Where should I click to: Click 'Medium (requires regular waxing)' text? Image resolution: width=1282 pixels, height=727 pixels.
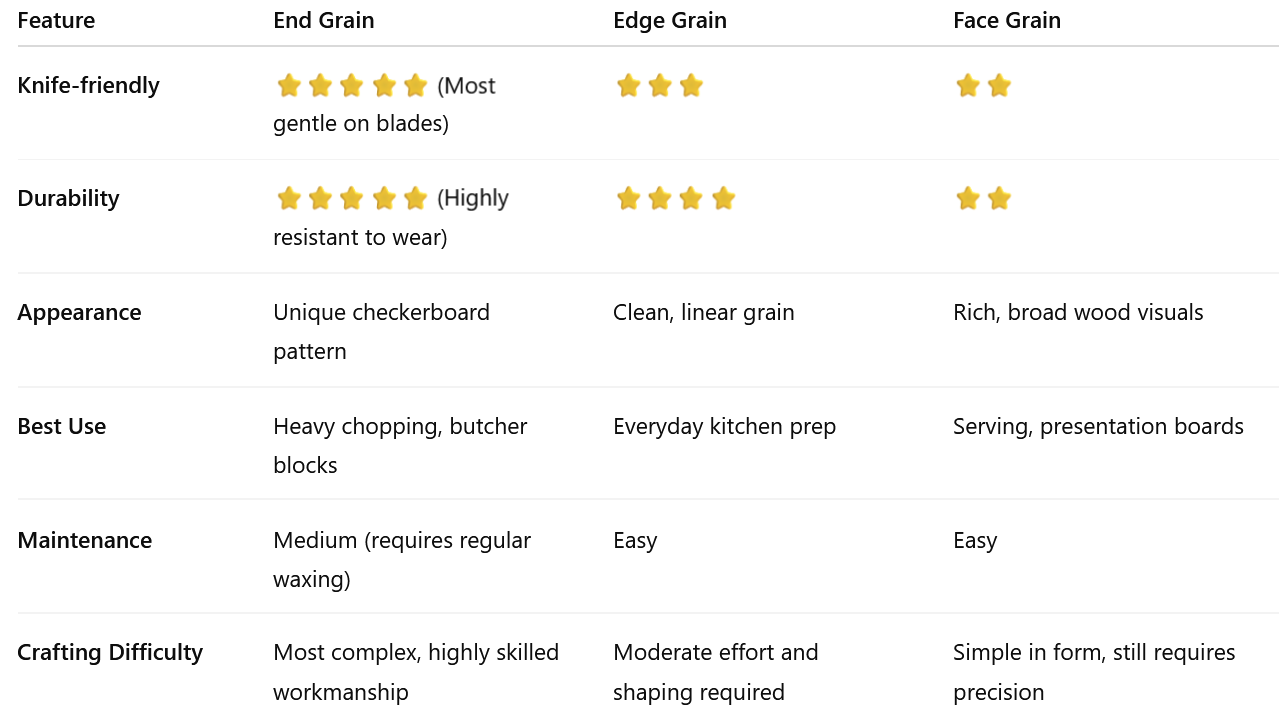coord(402,560)
